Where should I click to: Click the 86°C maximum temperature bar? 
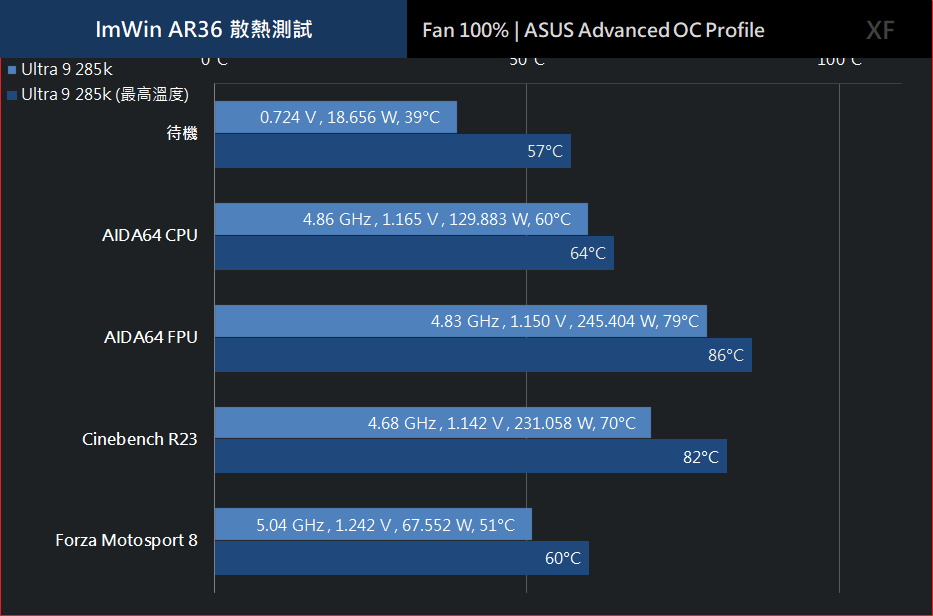point(483,355)
